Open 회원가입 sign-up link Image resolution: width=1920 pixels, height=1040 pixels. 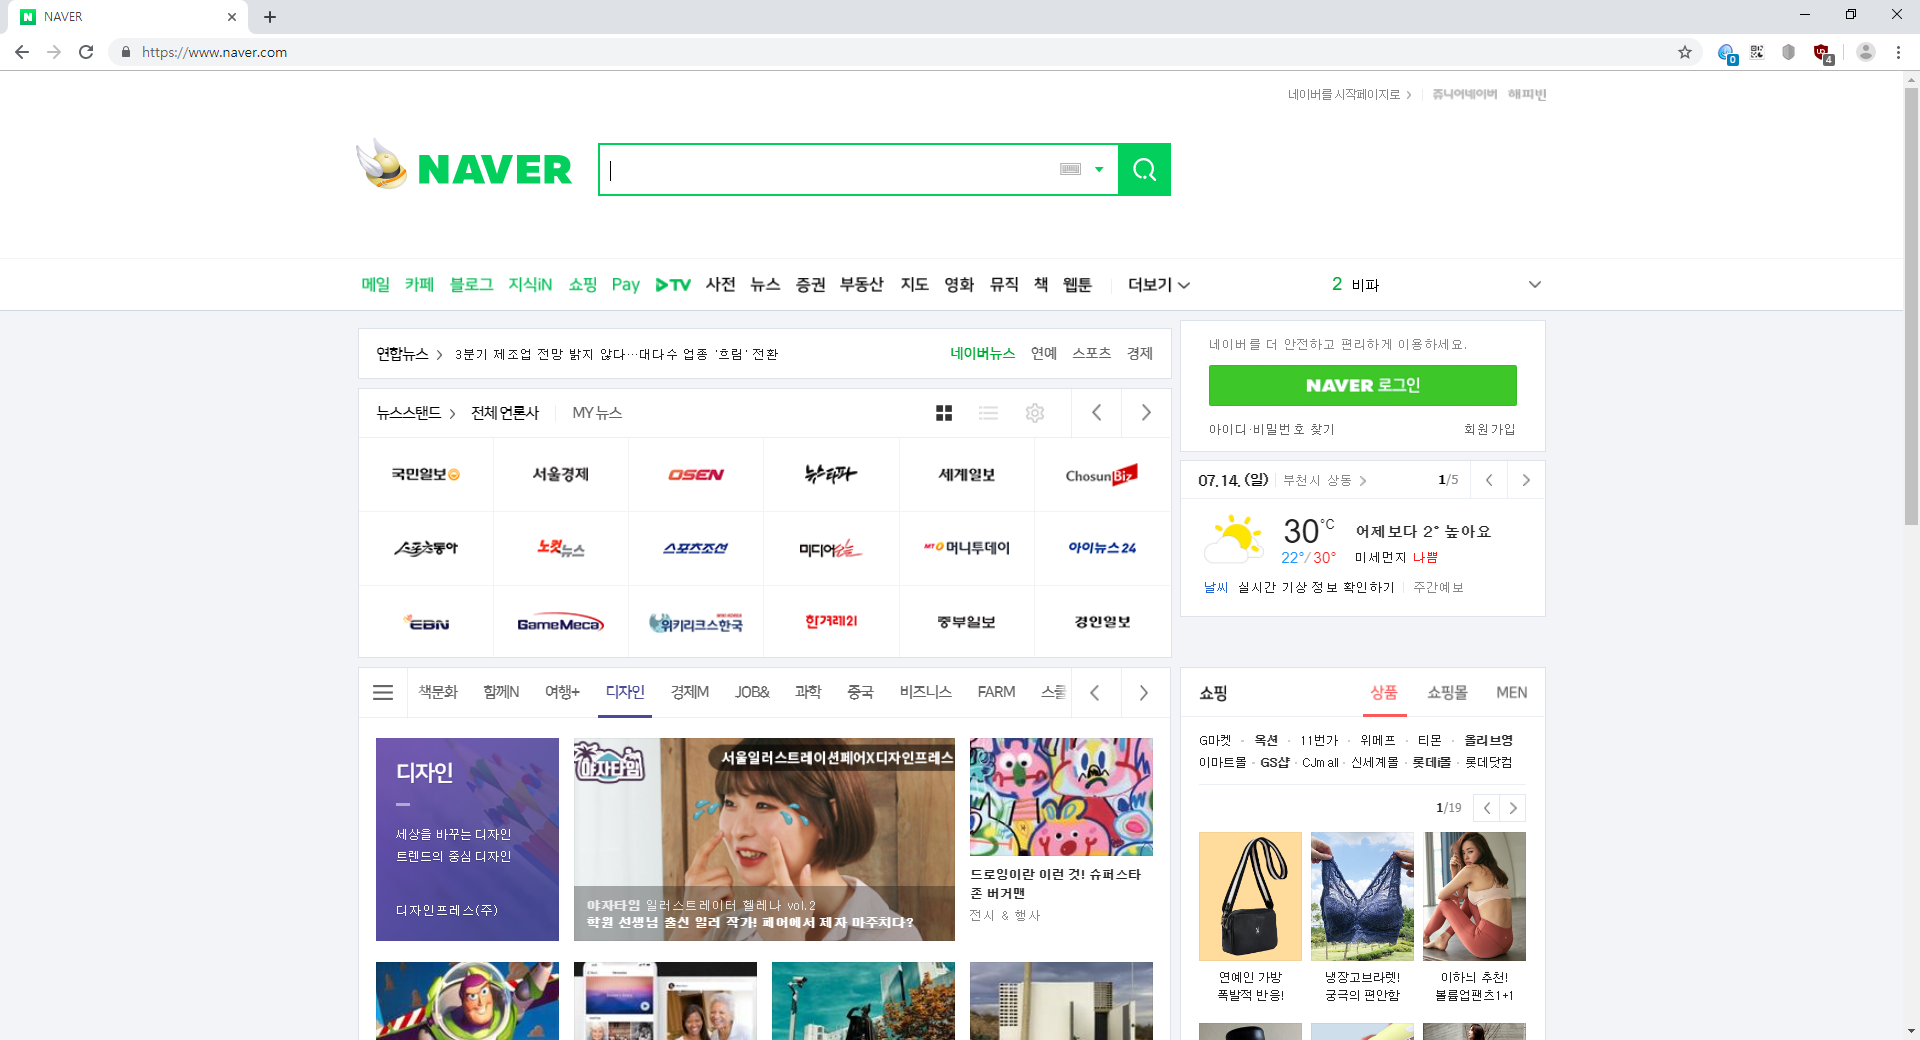tap(1489, 429)
